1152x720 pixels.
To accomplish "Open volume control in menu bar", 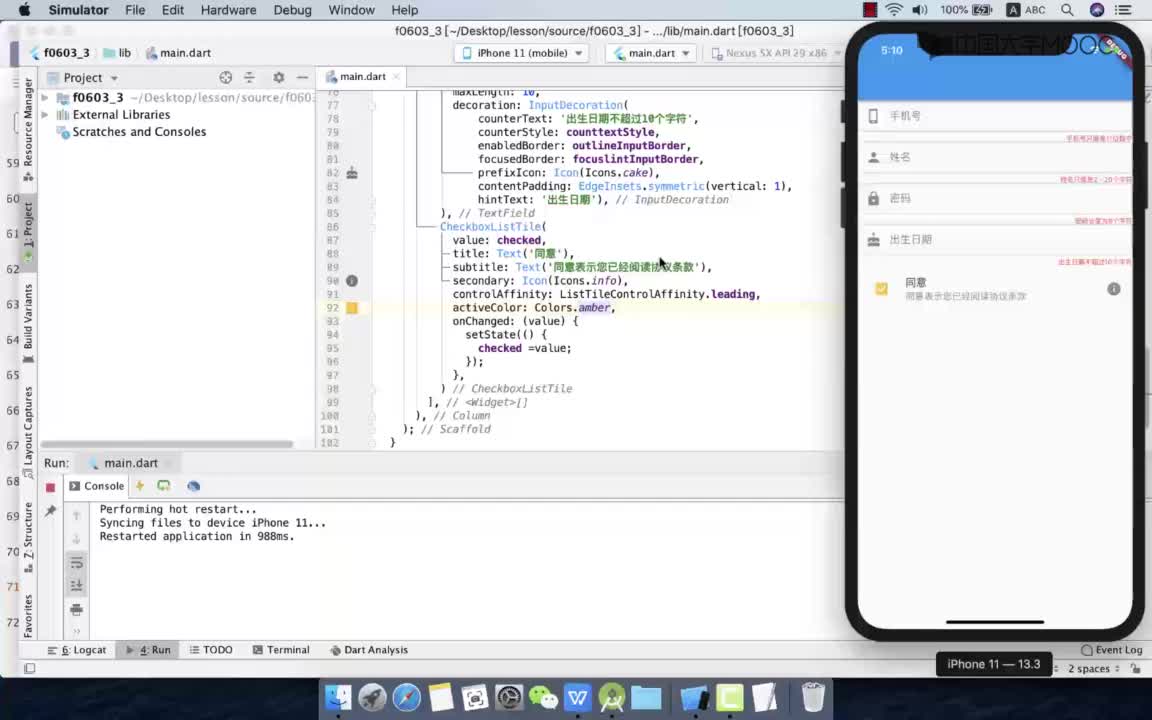I will [x=919, y=10].
